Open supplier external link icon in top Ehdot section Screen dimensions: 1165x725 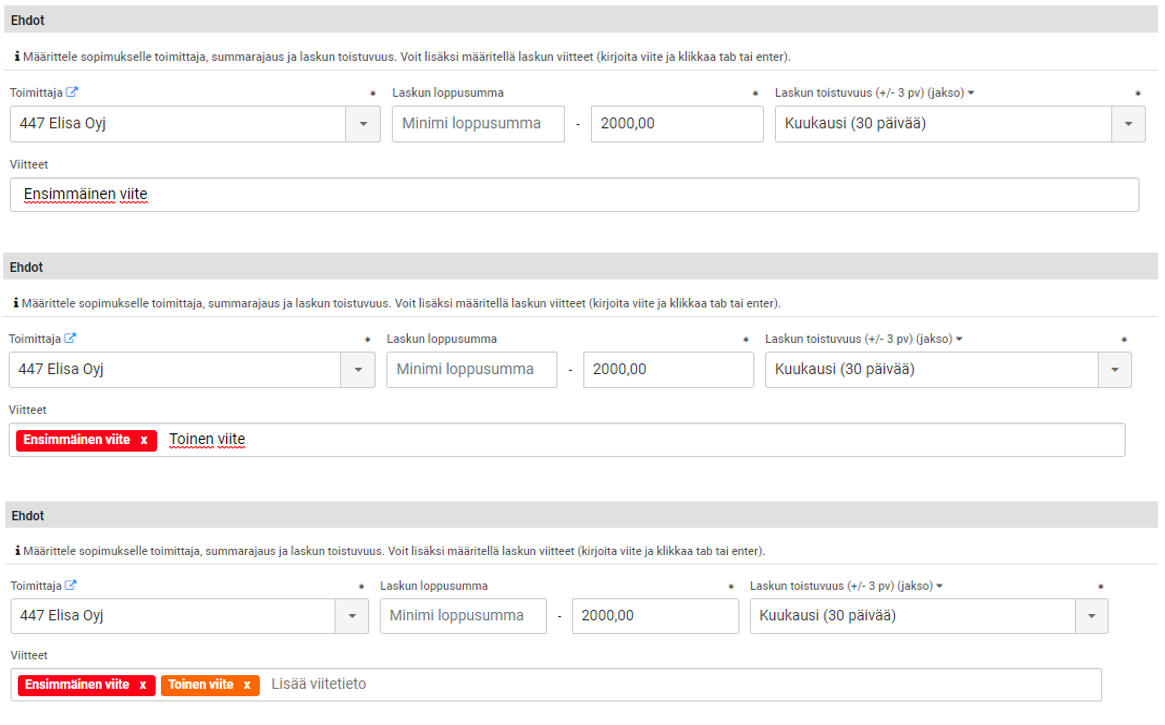tap(72, 93)
